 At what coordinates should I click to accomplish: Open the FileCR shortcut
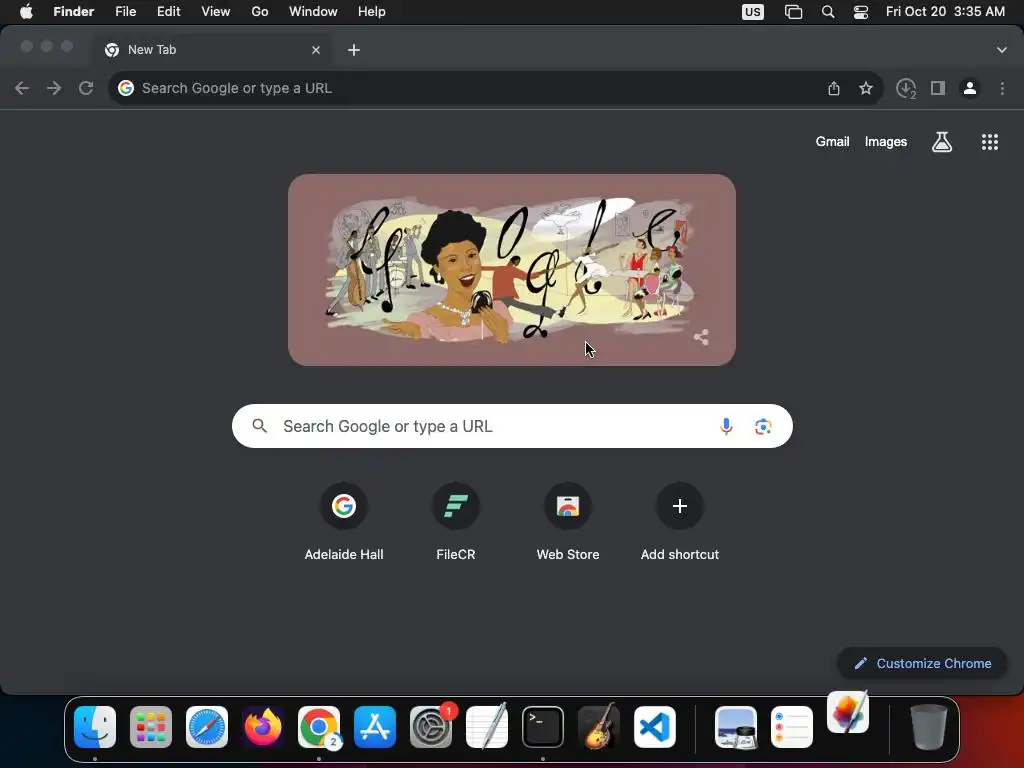[x=456, y=522]
